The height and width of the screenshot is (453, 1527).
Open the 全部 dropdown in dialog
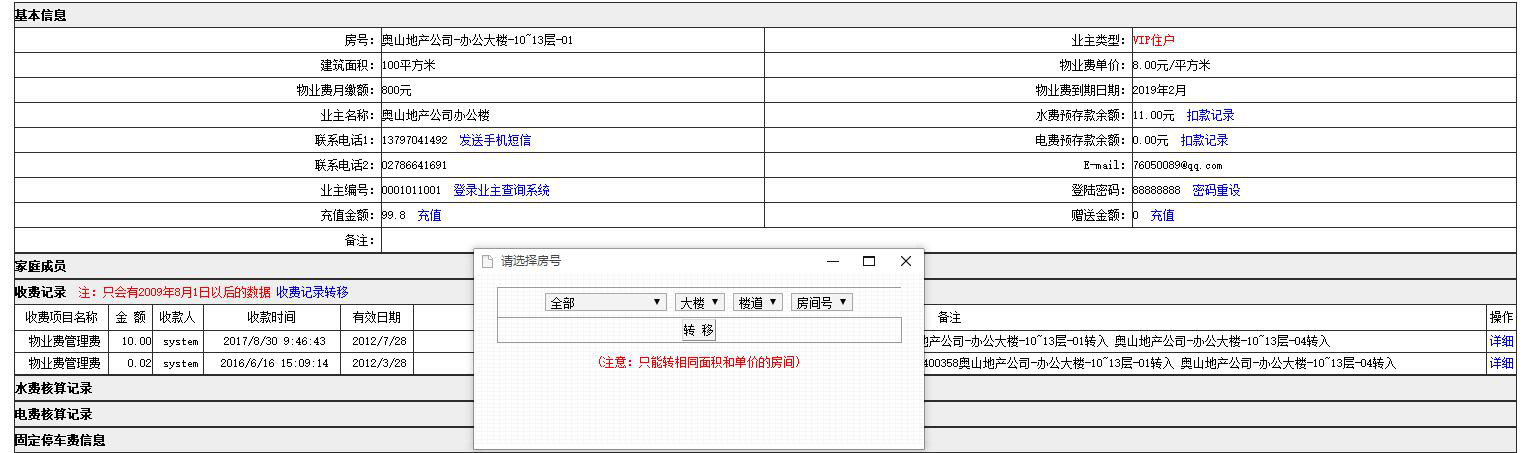[x=606, y=302]
